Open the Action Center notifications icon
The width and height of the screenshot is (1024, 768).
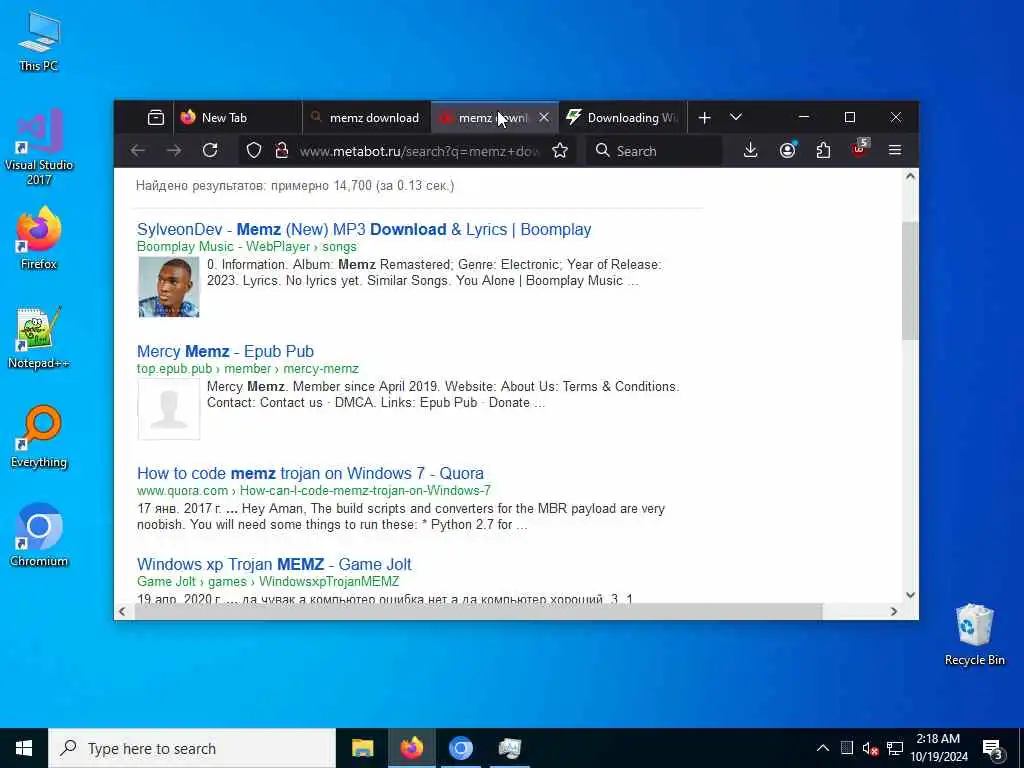[x=993, y=749]
